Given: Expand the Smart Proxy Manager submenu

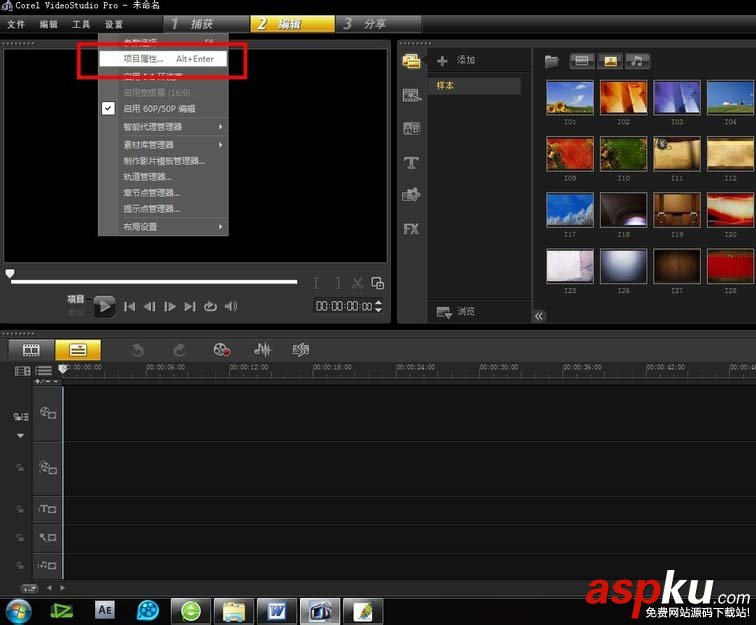Looking at the screenshot, I should pyautogui.click(x=163, y=127).
